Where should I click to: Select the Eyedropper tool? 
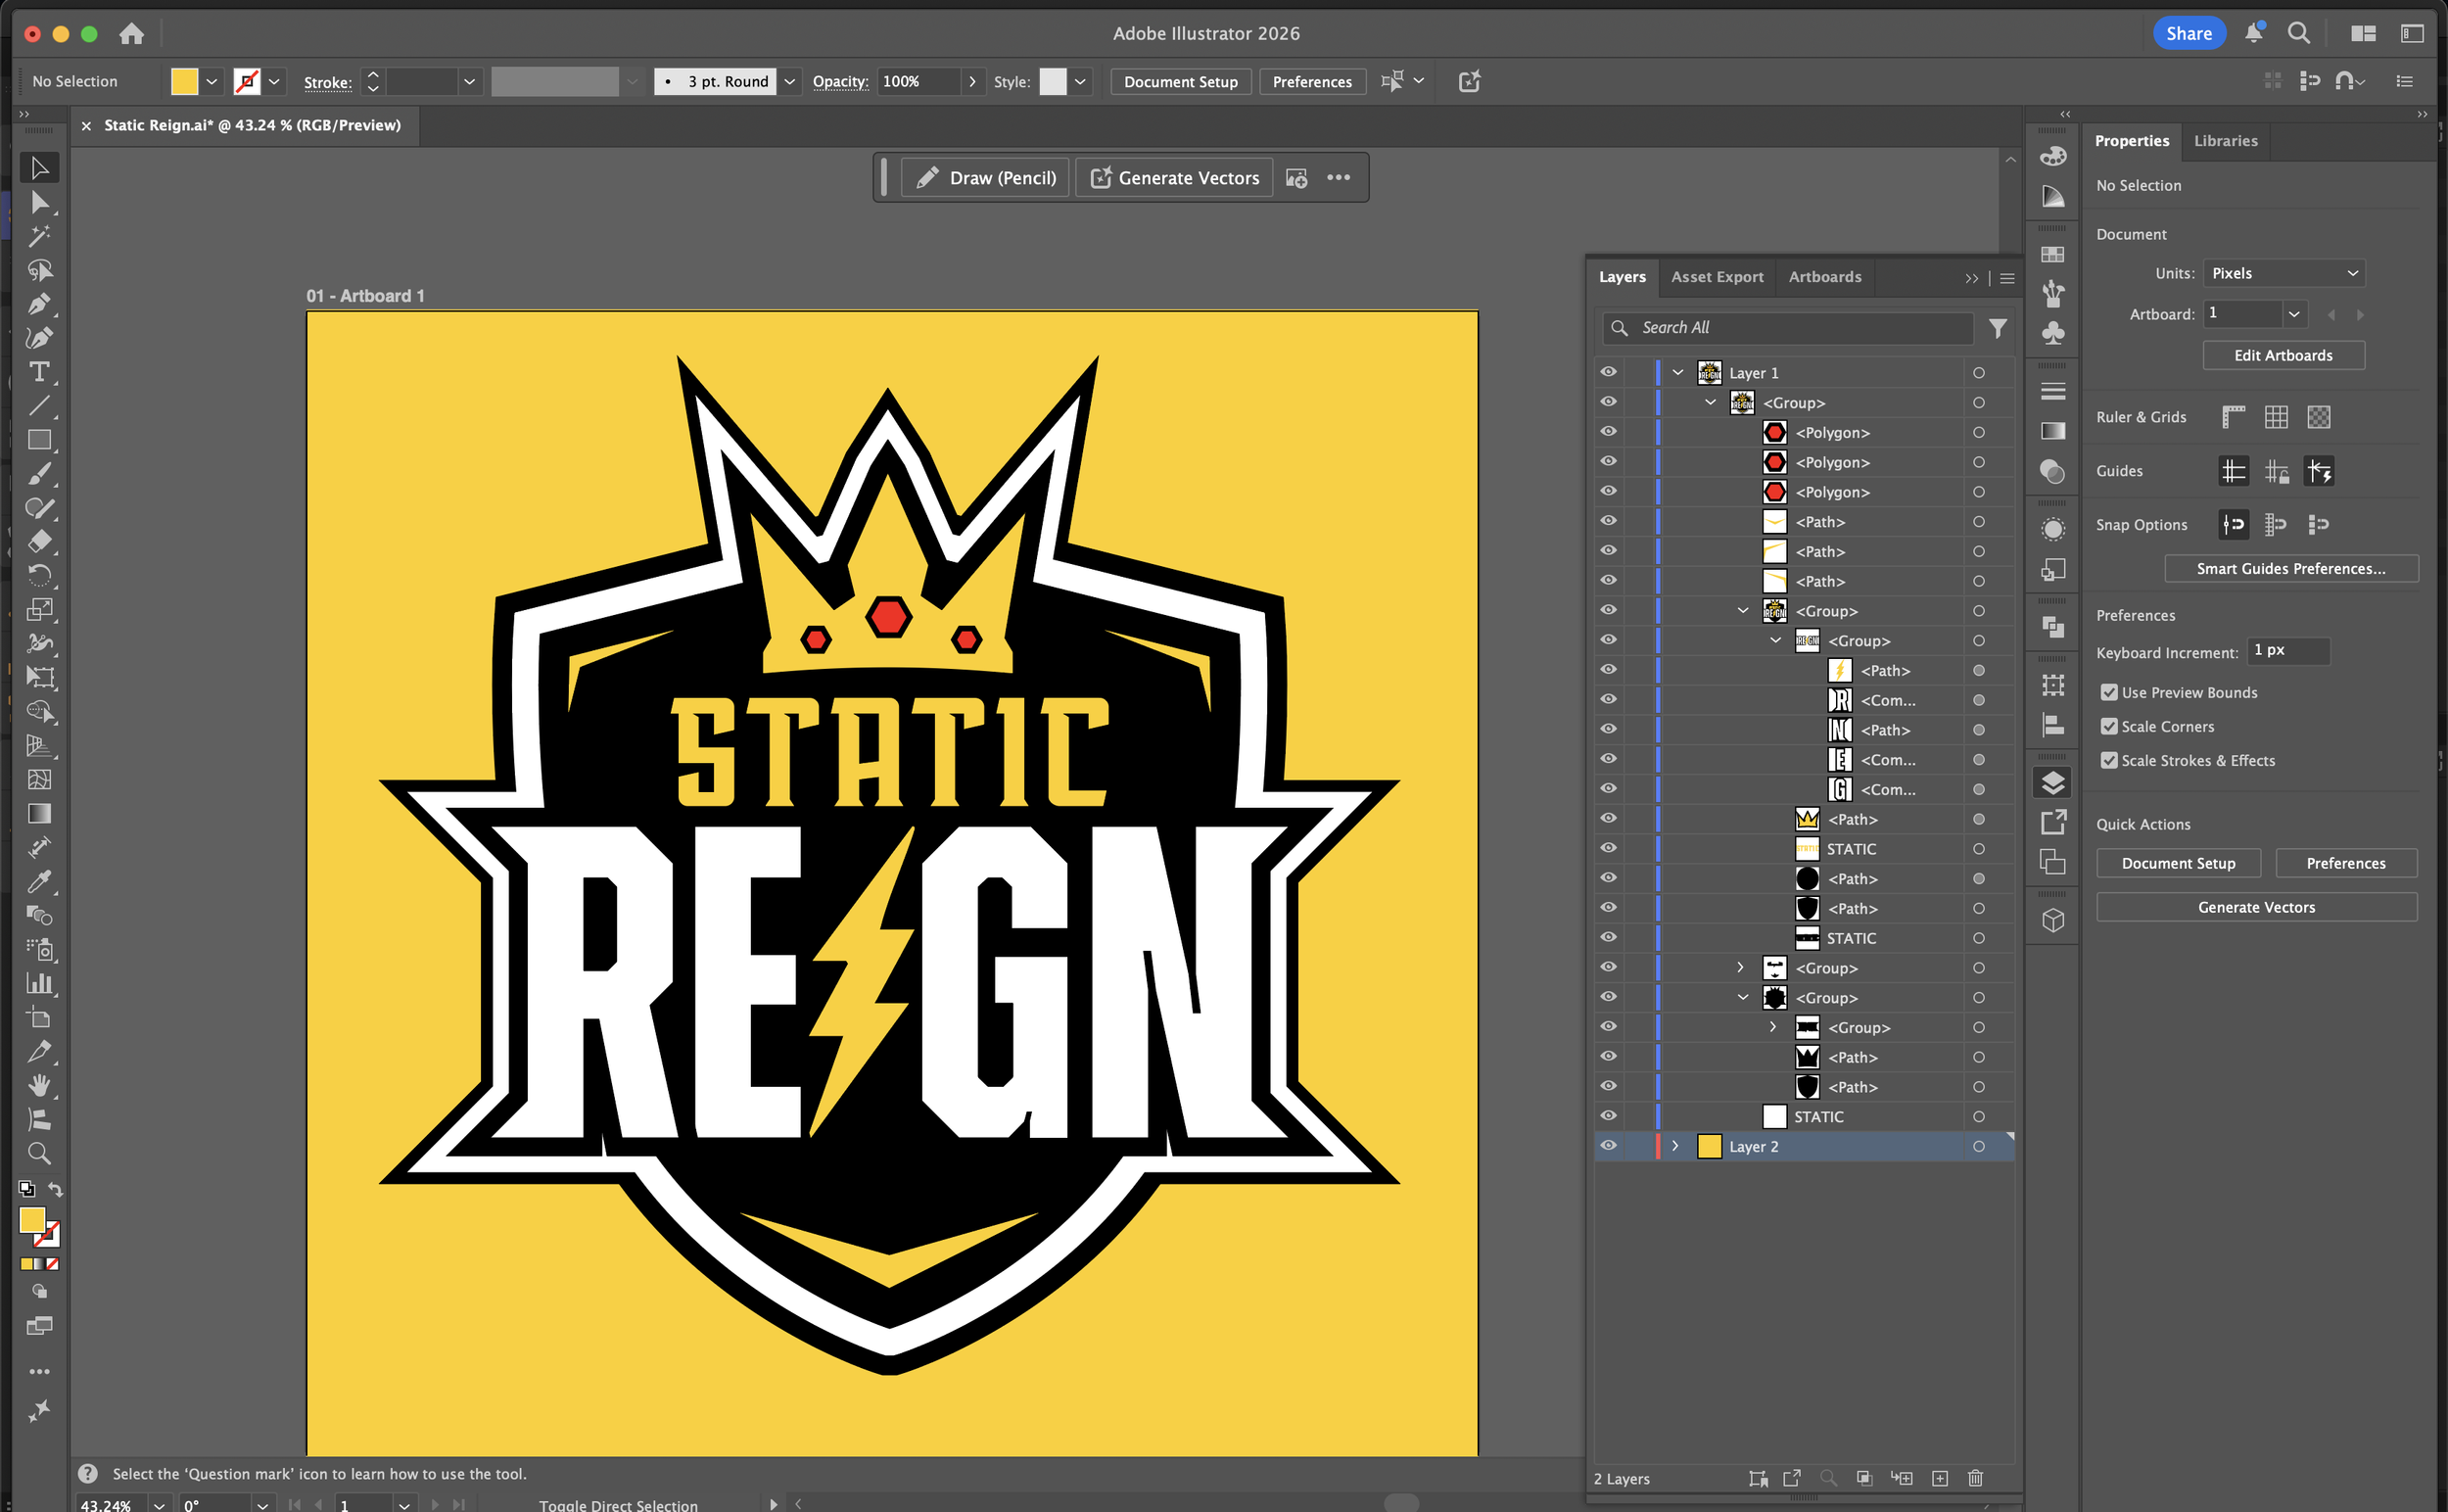click(39, 881)
